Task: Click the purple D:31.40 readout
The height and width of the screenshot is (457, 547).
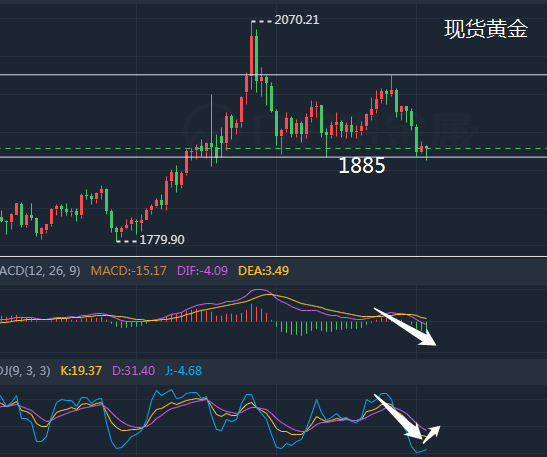Action: 134,370
